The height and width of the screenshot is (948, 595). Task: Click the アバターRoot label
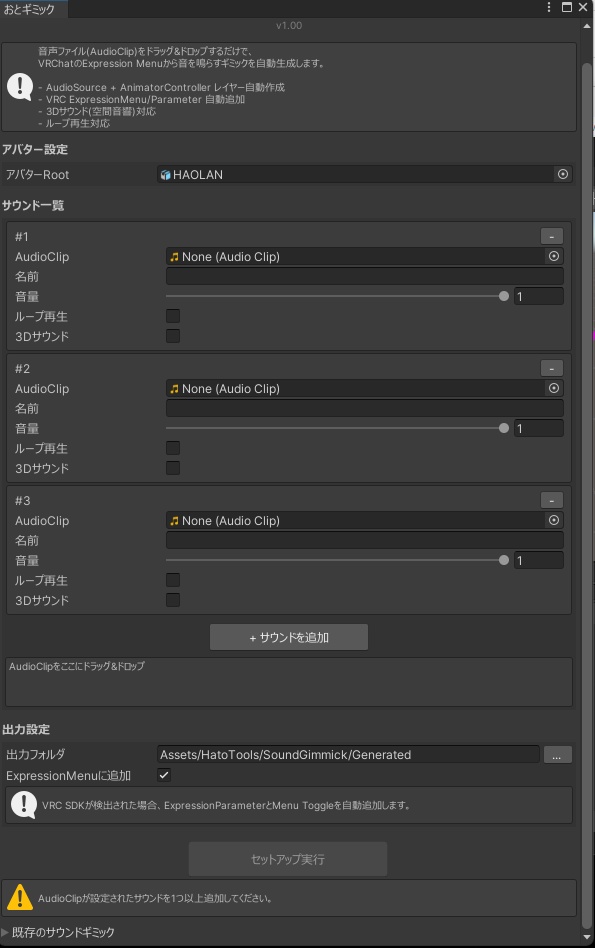37,175
